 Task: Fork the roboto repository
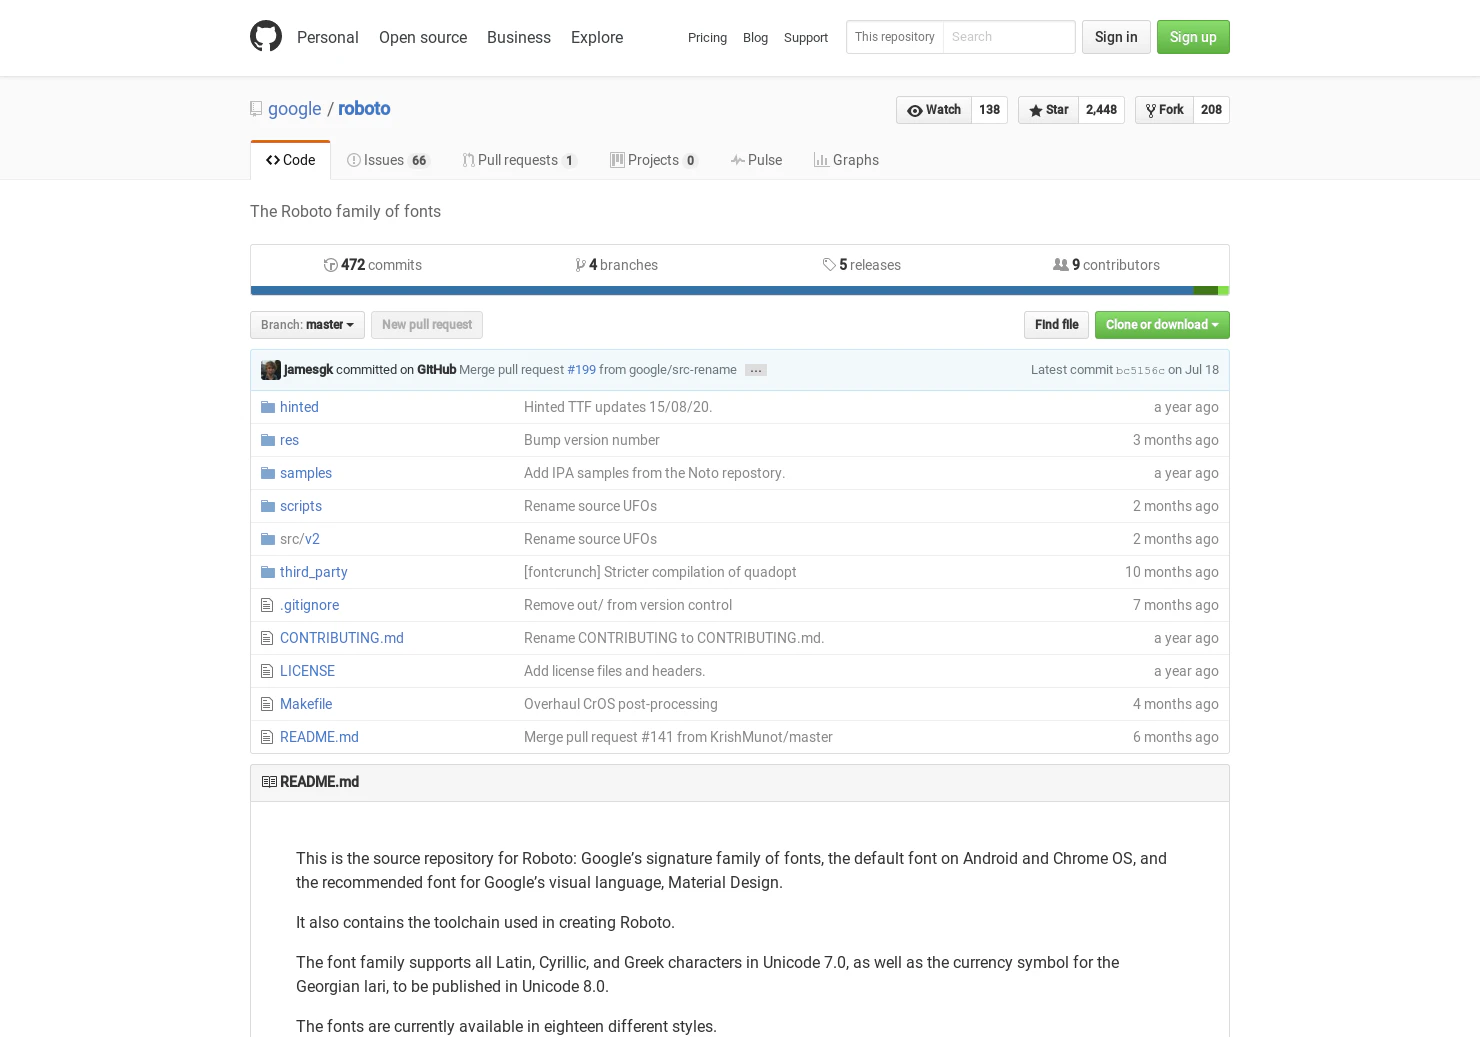1164,110
